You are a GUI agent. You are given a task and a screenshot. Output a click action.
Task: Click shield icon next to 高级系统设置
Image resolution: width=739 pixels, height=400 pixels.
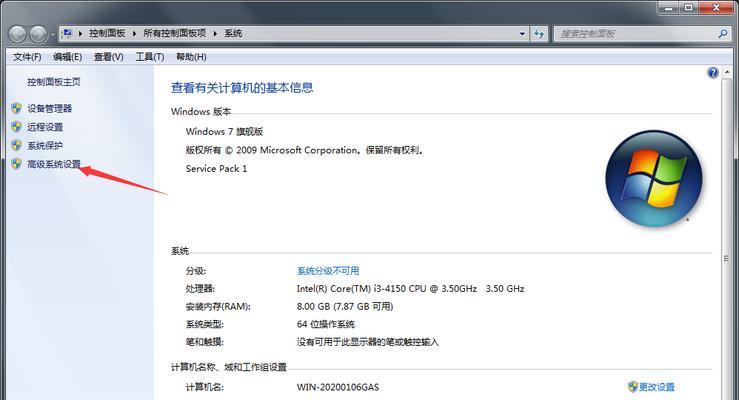click(16, 164)
